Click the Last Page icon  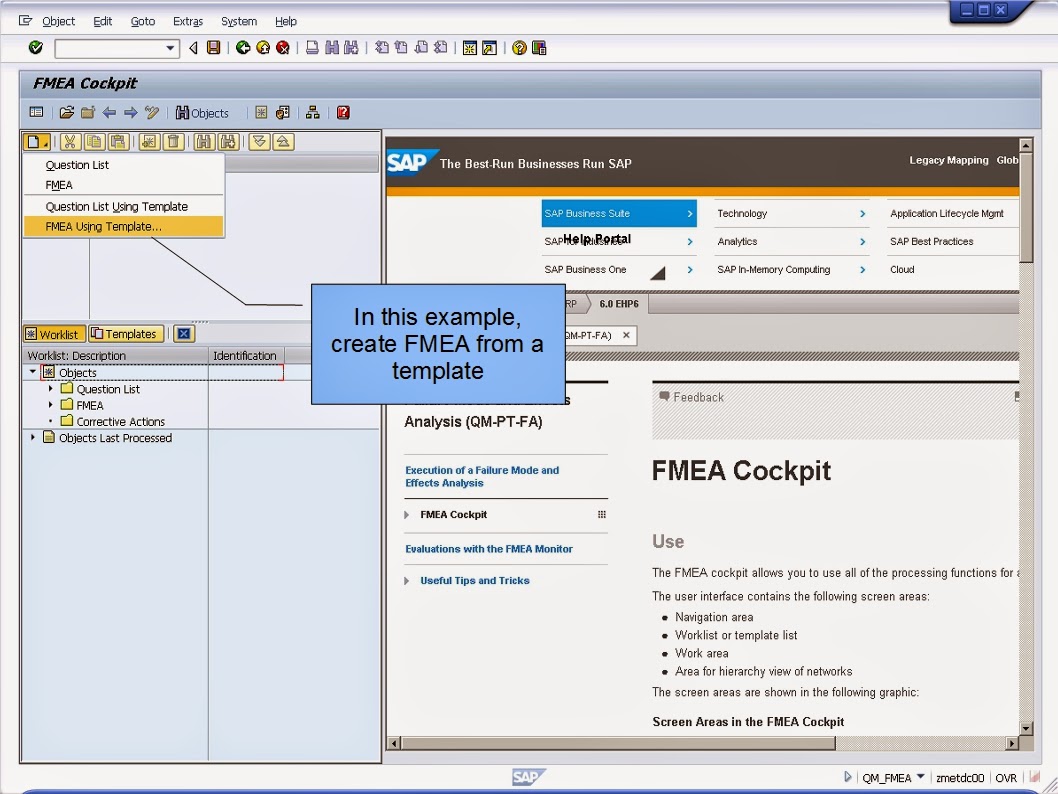coord(441,47)
